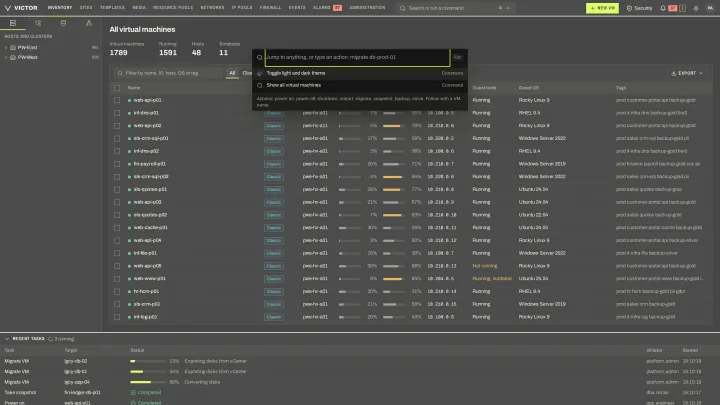Open the Sites menu

click(x=86, y=8)
